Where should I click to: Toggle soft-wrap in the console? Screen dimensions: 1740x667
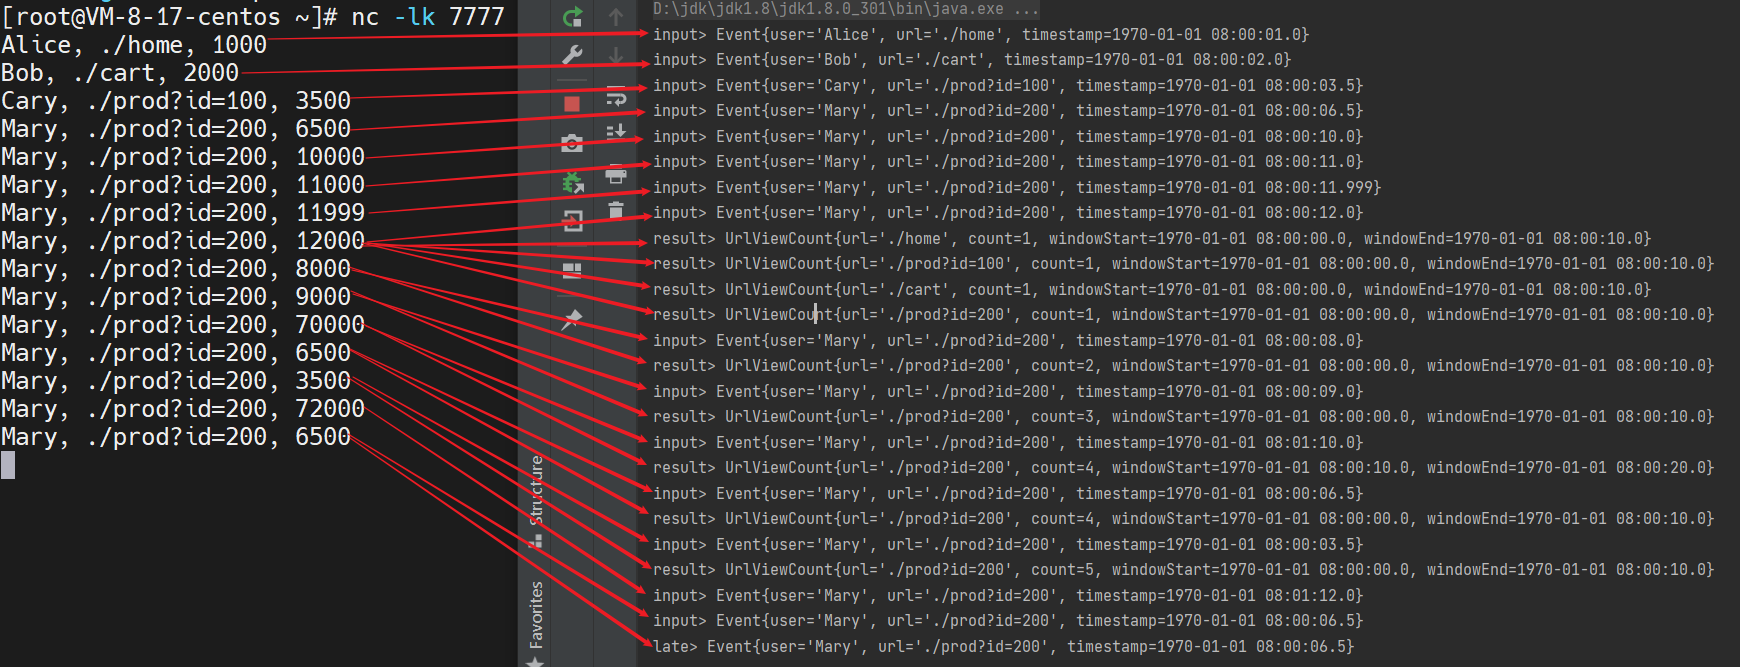tap(616, 97)
